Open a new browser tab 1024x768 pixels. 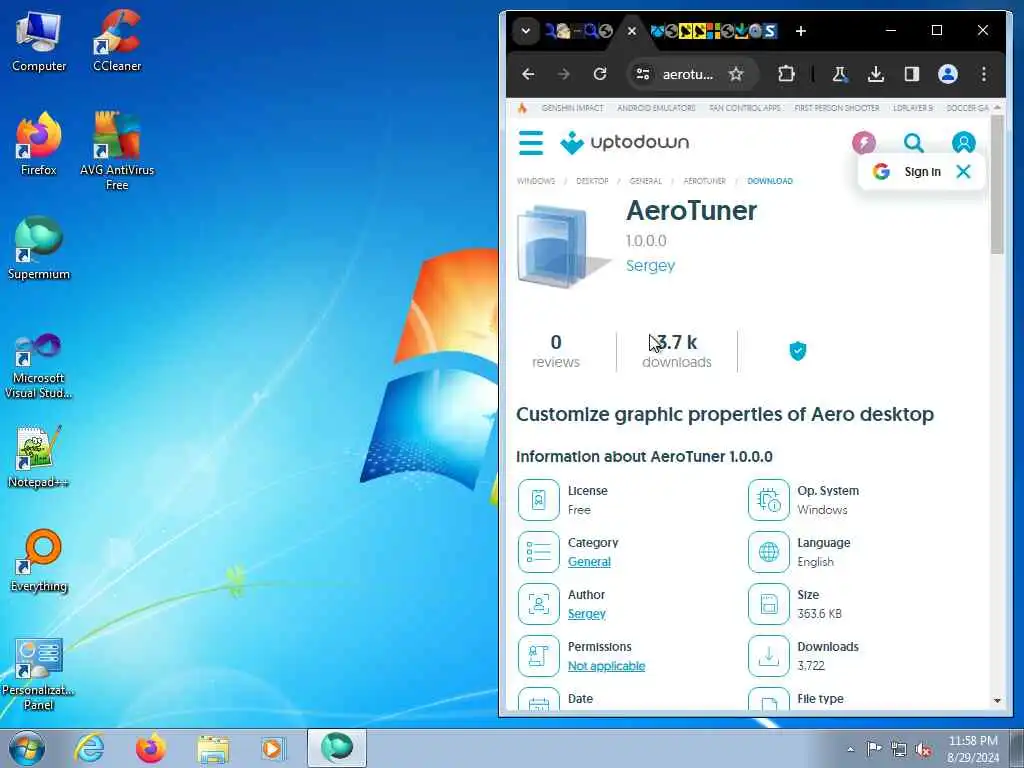[801, 31]
